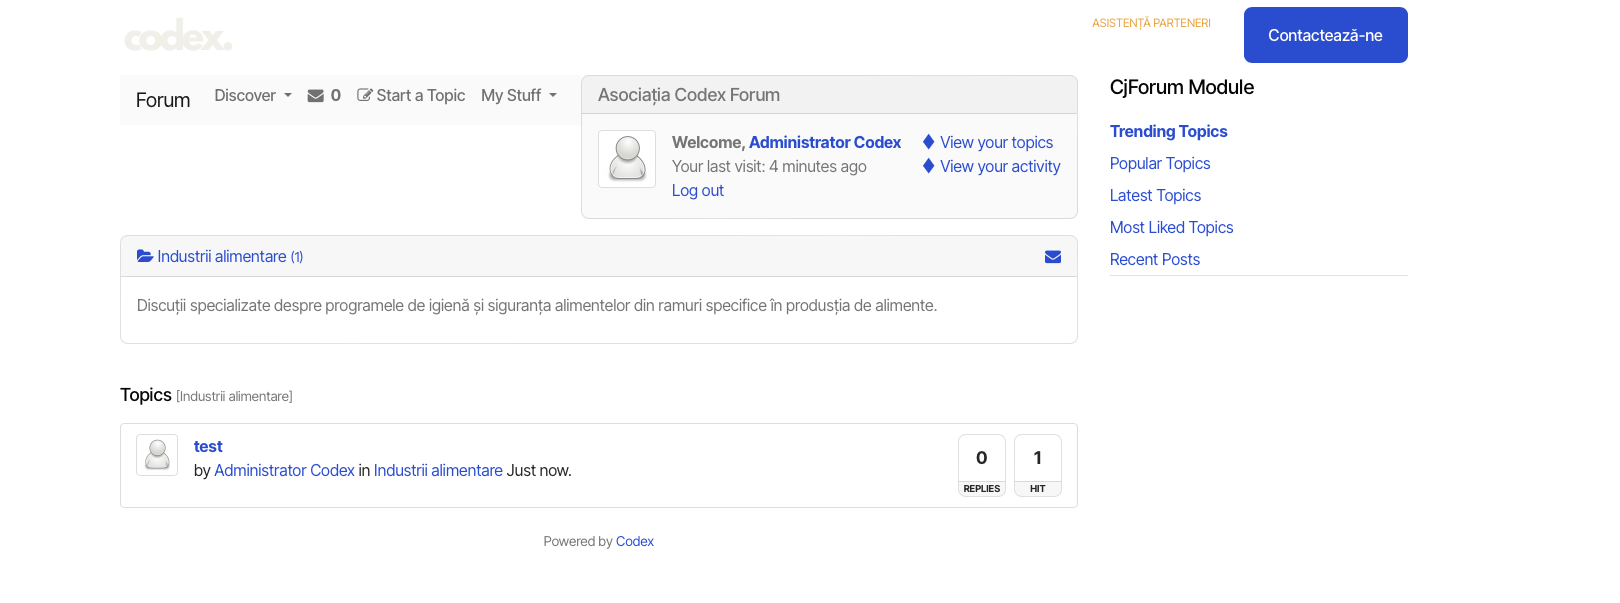Go to Most Liked Topics
This screenshot has height=603, width=1620.
point(1171,227)
